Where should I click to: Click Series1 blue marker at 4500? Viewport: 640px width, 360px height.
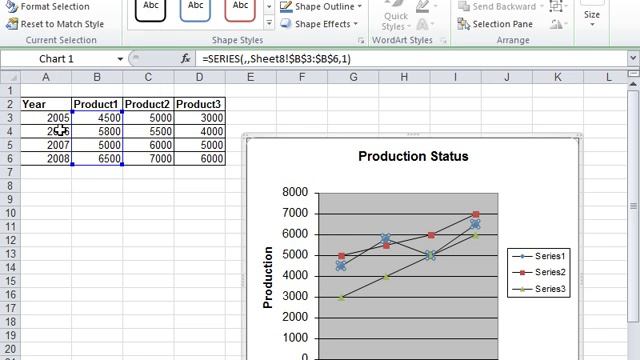point(341,266)
